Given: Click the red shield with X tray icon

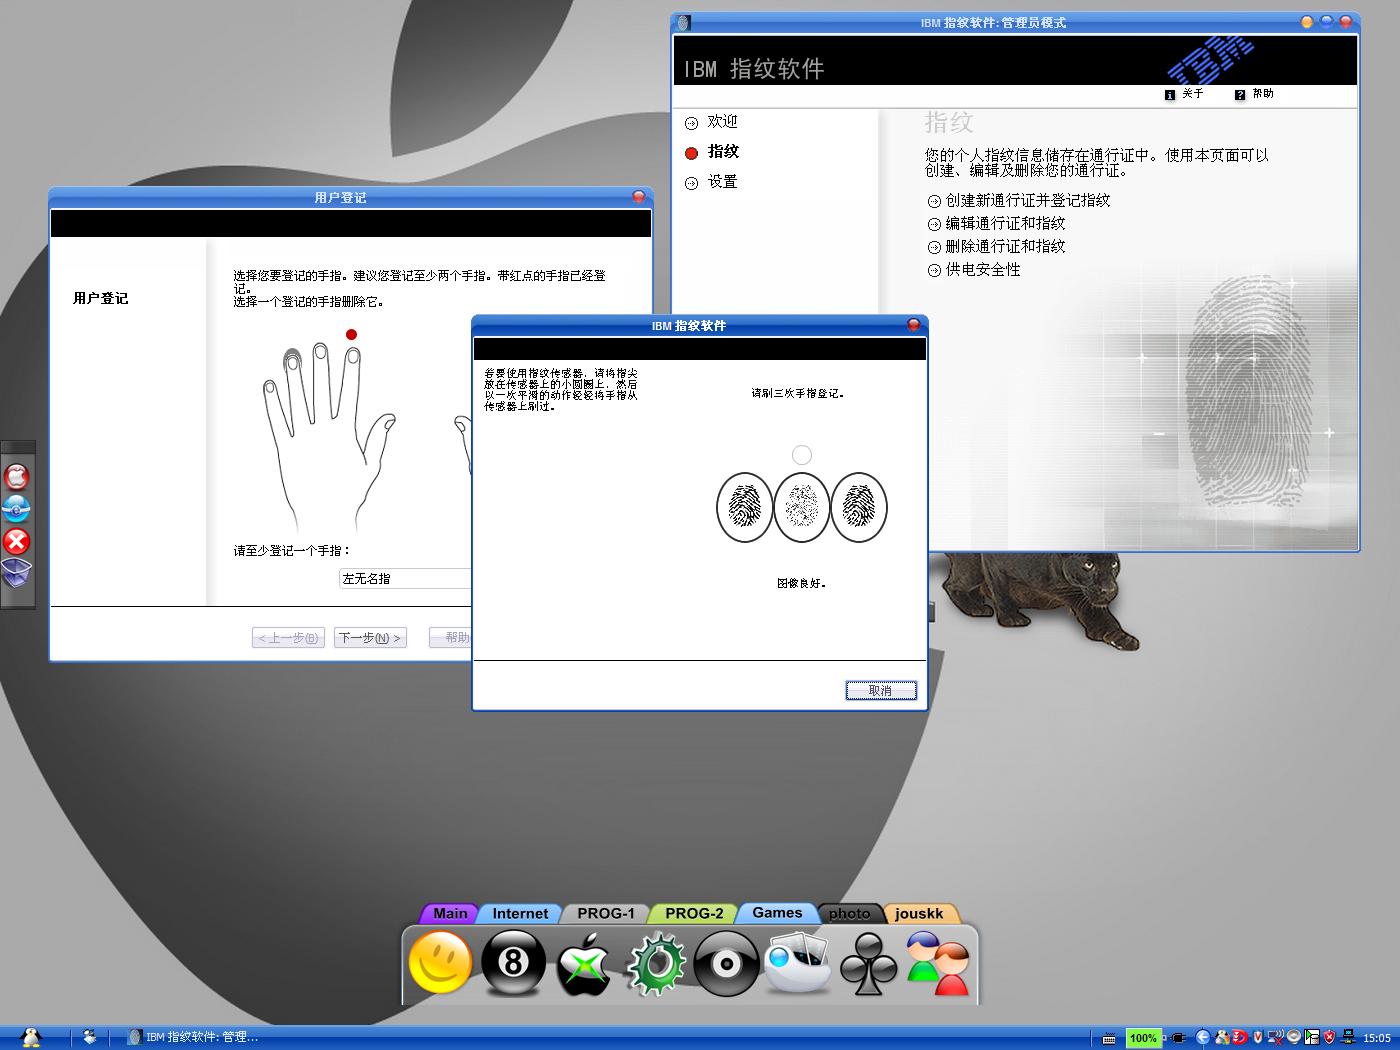Looking at the screenshot, I should coord(1329,1038).
